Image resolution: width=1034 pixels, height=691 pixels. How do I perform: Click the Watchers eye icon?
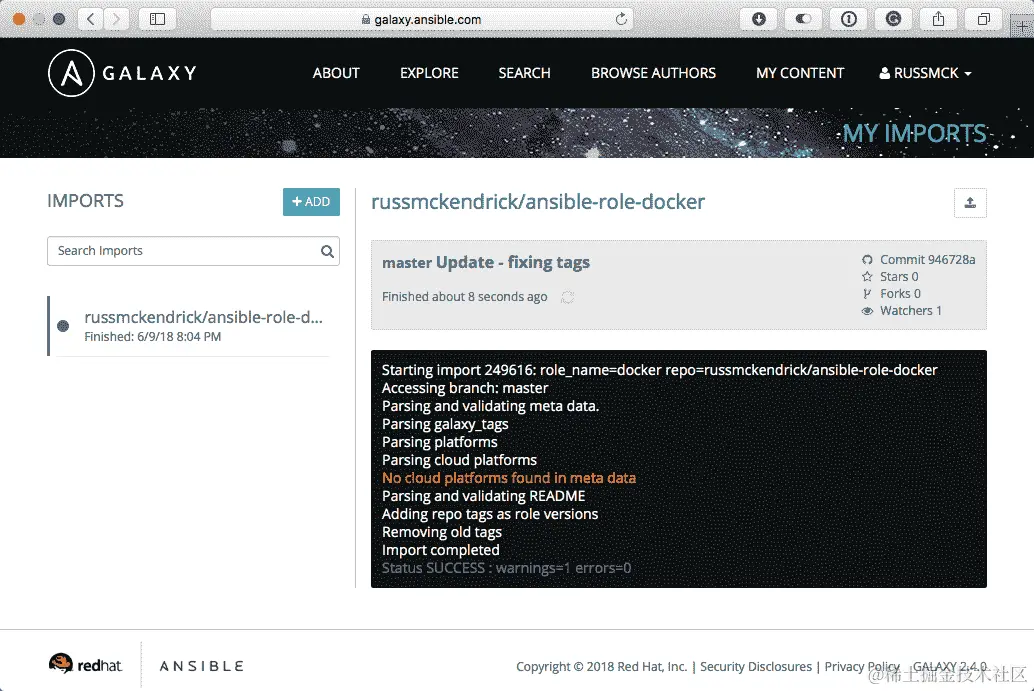867,311
